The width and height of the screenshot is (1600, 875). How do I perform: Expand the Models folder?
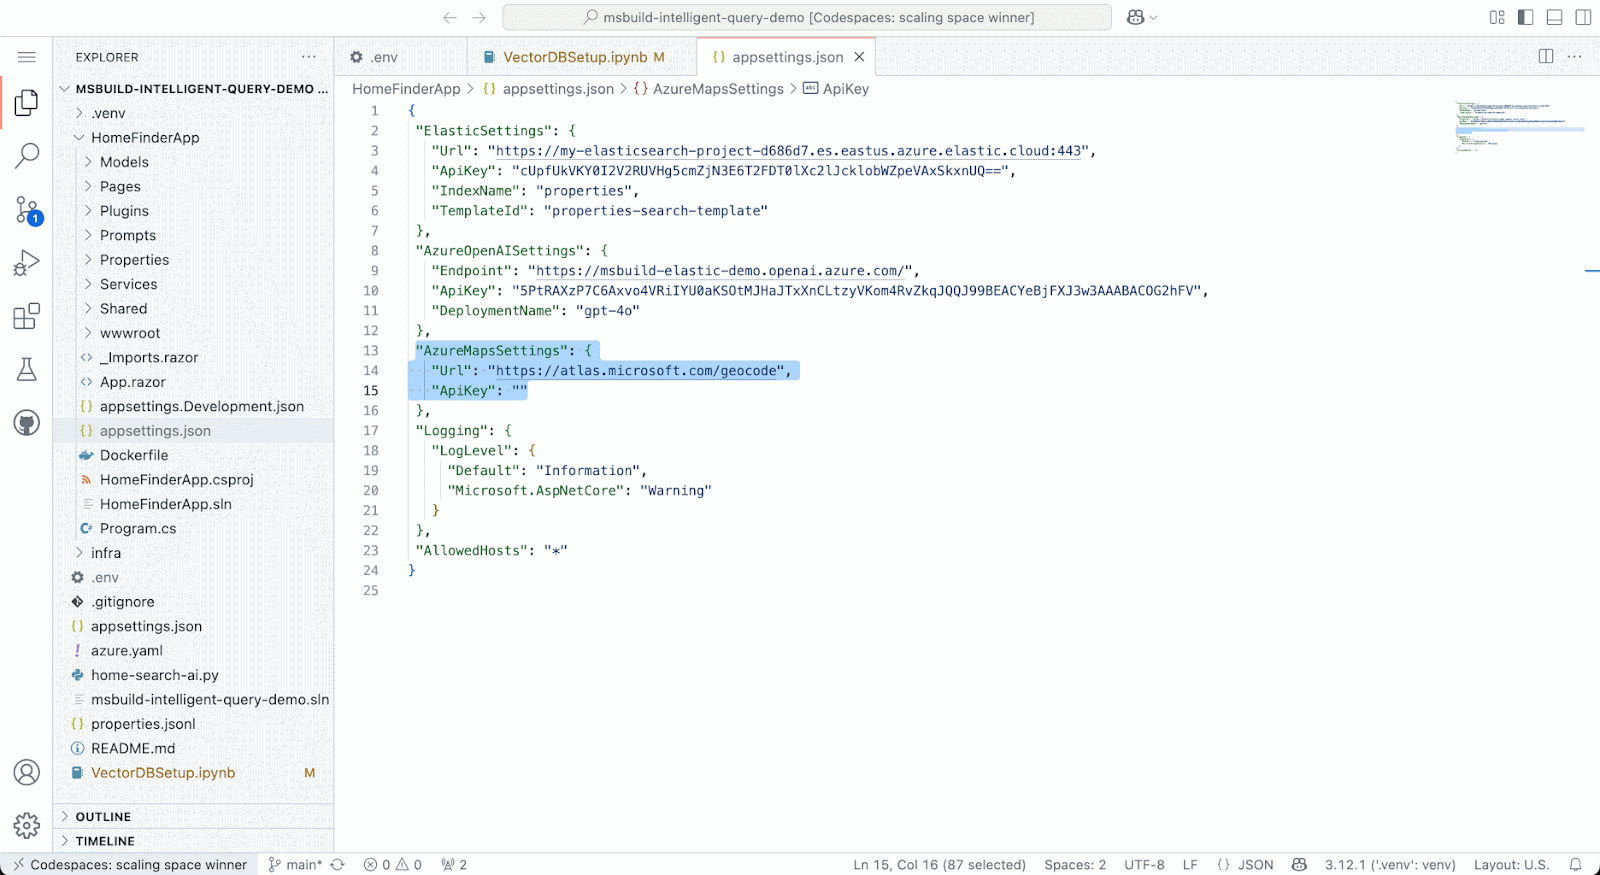pos(124,162)
